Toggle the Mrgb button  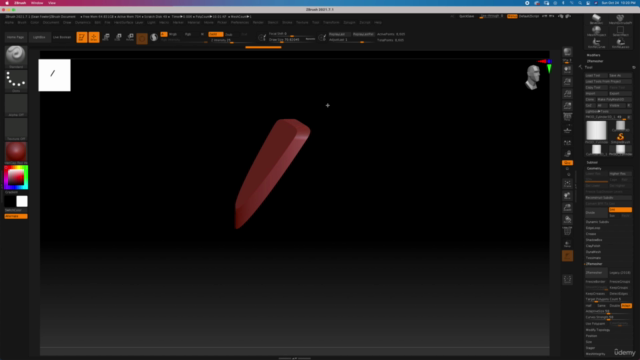tap(173, 34)
